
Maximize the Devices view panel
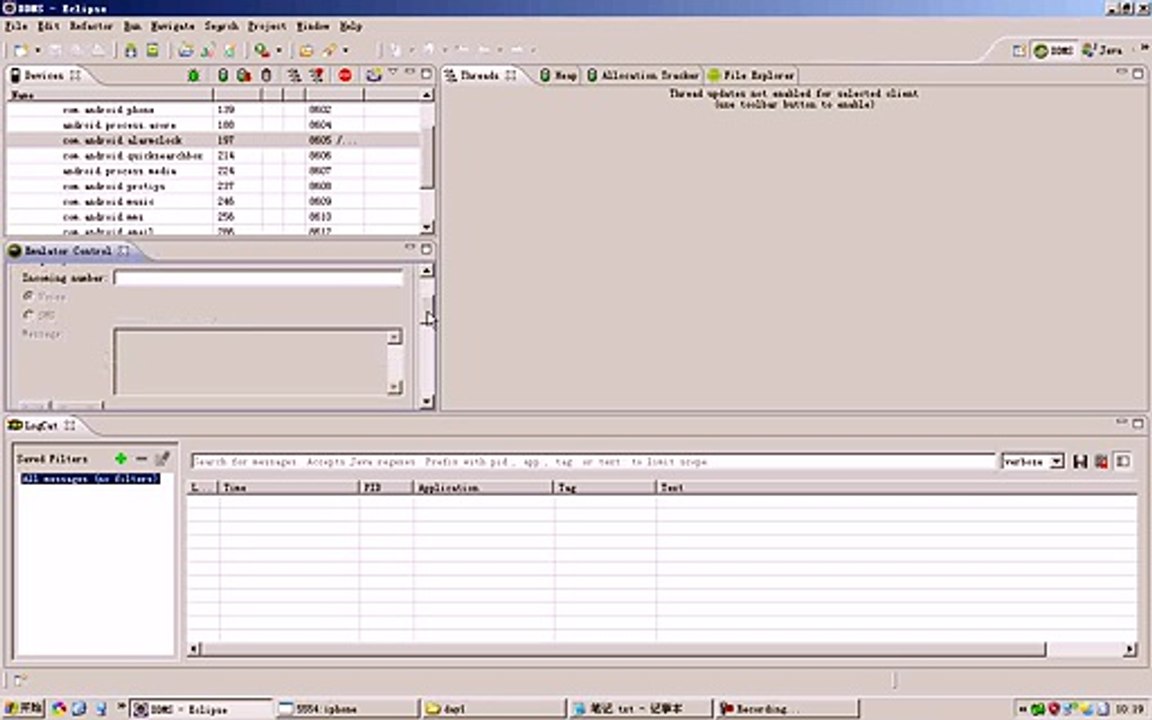(x=426, y=73)
